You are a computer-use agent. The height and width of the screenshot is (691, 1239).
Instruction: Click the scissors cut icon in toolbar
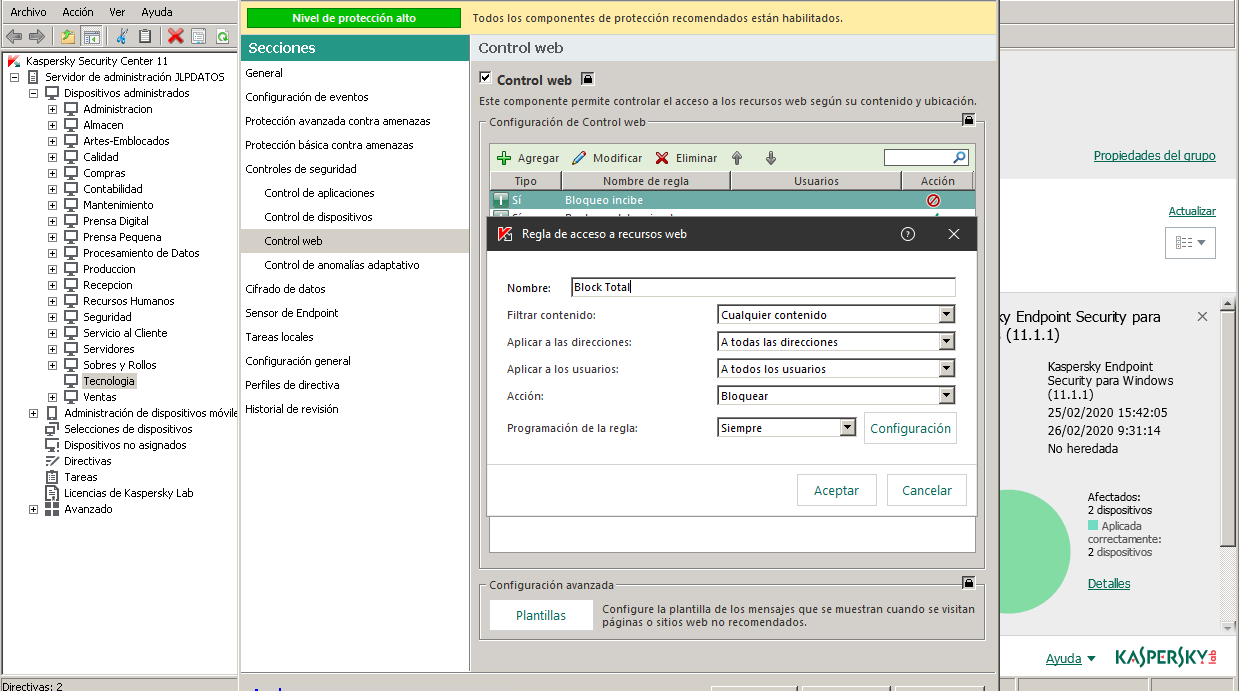coord(122,36)
